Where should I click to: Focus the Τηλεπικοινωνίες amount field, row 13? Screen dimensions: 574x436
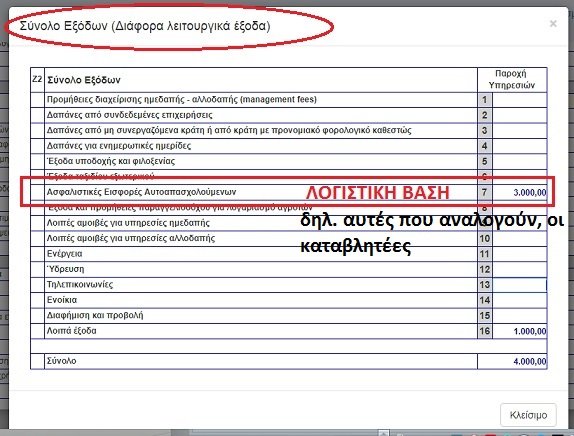point(519,285)
